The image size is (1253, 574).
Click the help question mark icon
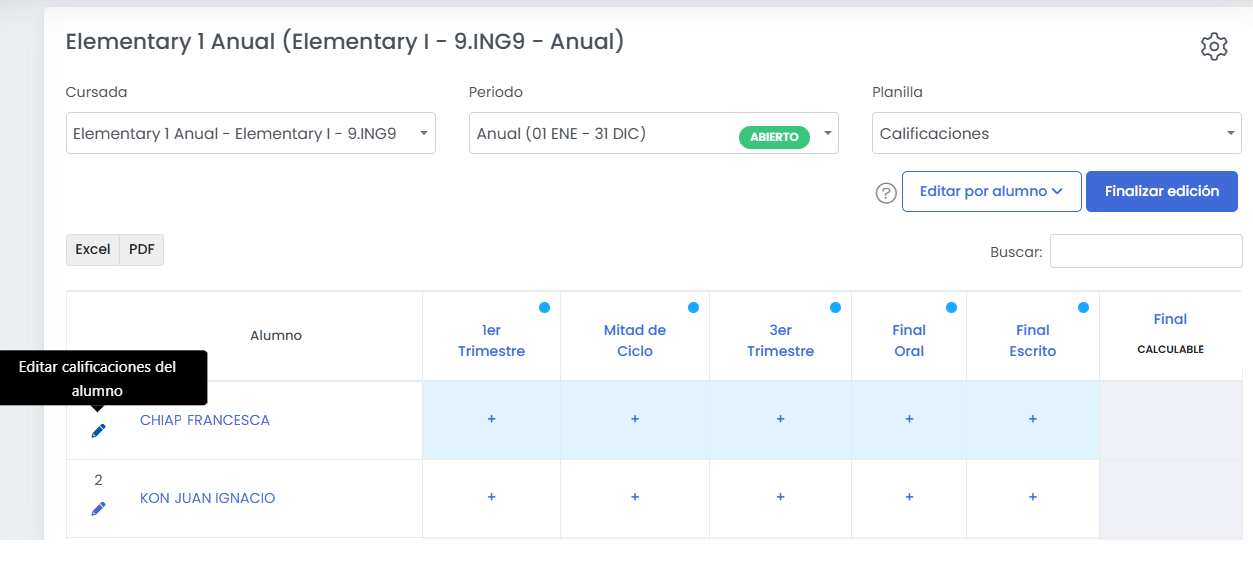pyautogui.click(x=886, y=193)
